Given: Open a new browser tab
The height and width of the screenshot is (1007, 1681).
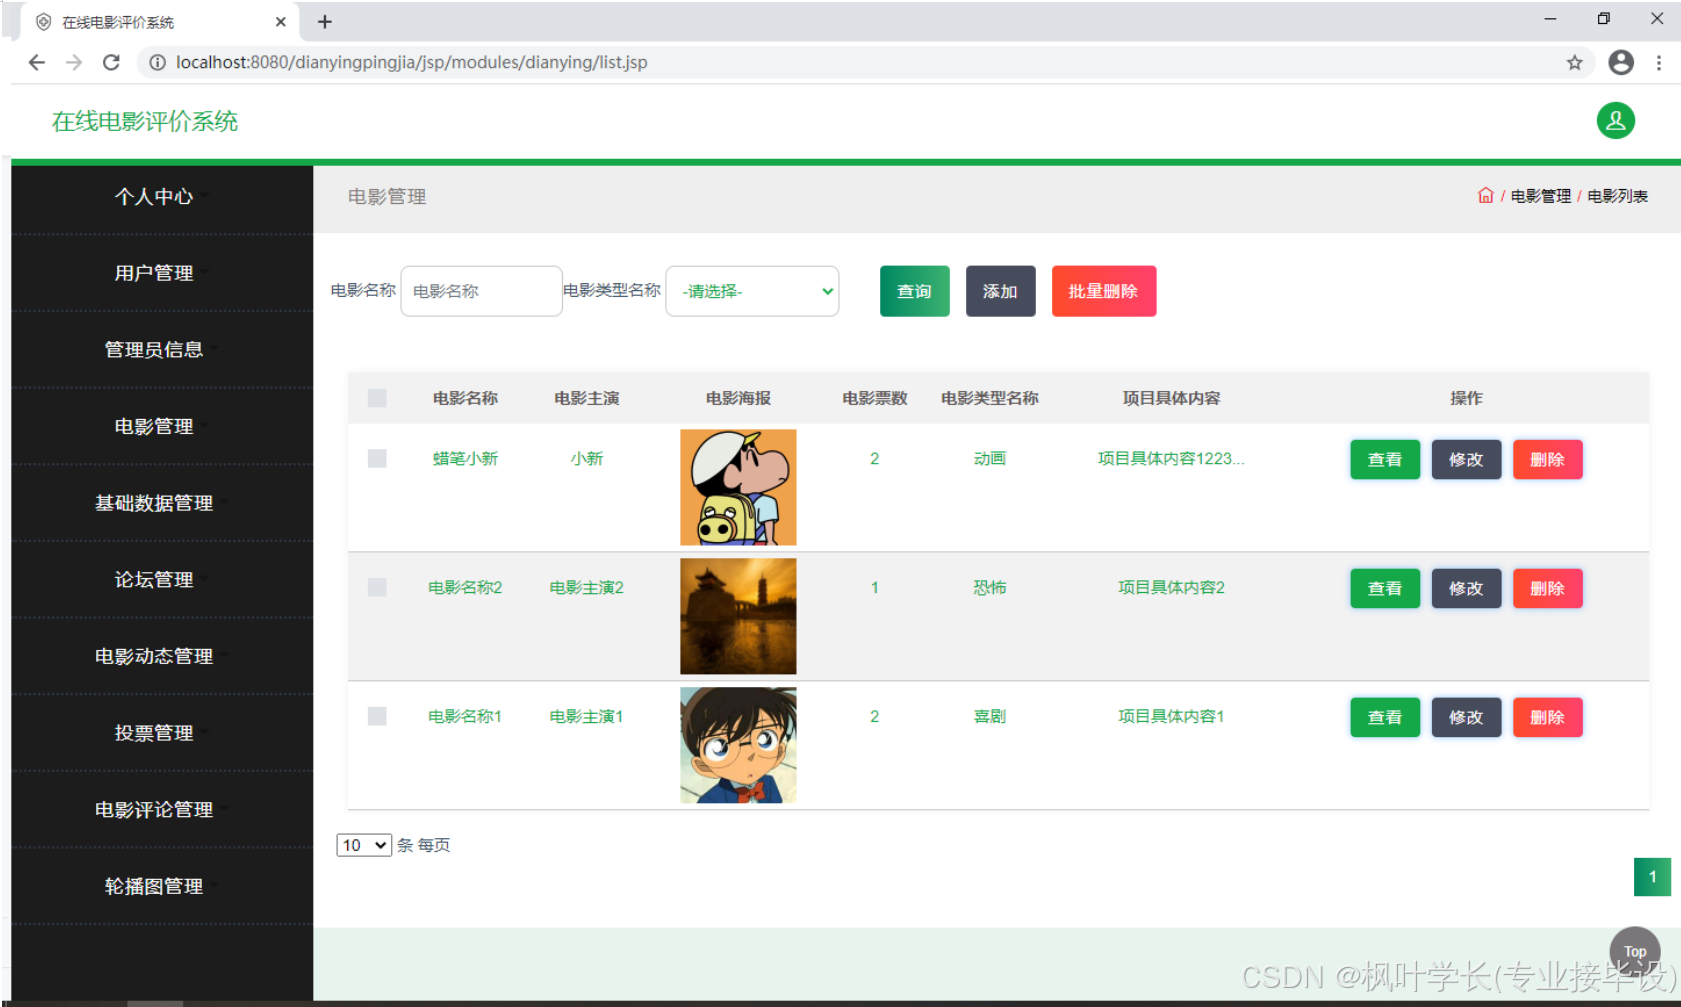Looking at the screenshot, I should (x=325, y=21).
